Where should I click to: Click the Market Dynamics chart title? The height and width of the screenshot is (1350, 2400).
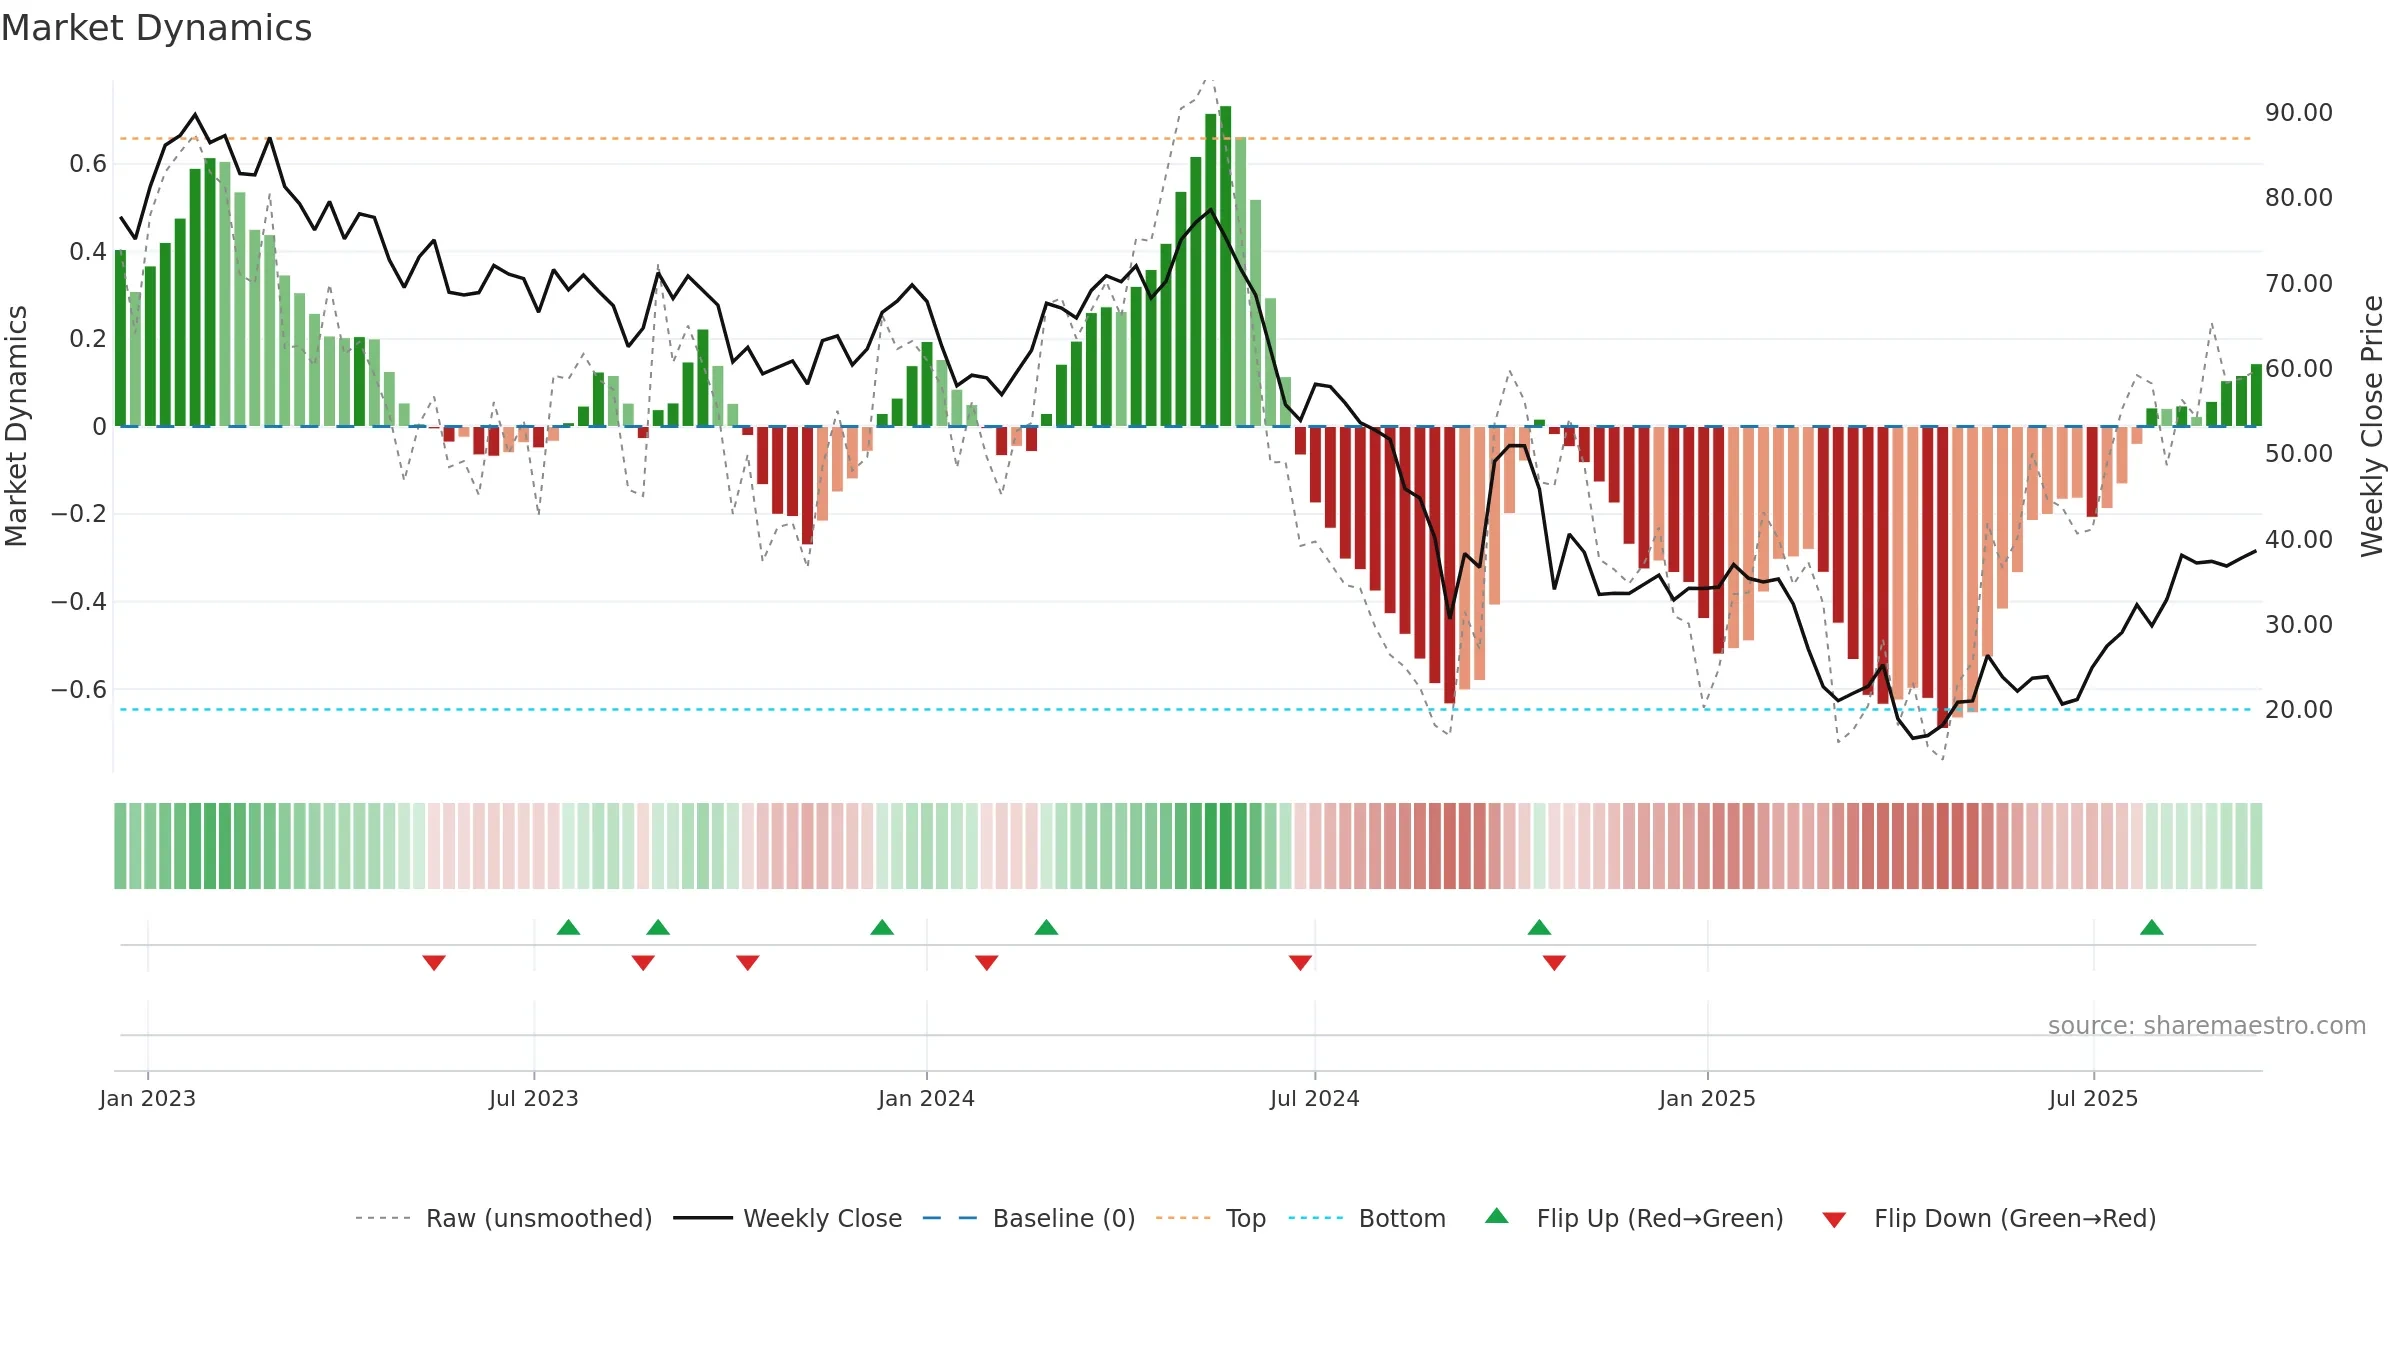tap(157, 28)
